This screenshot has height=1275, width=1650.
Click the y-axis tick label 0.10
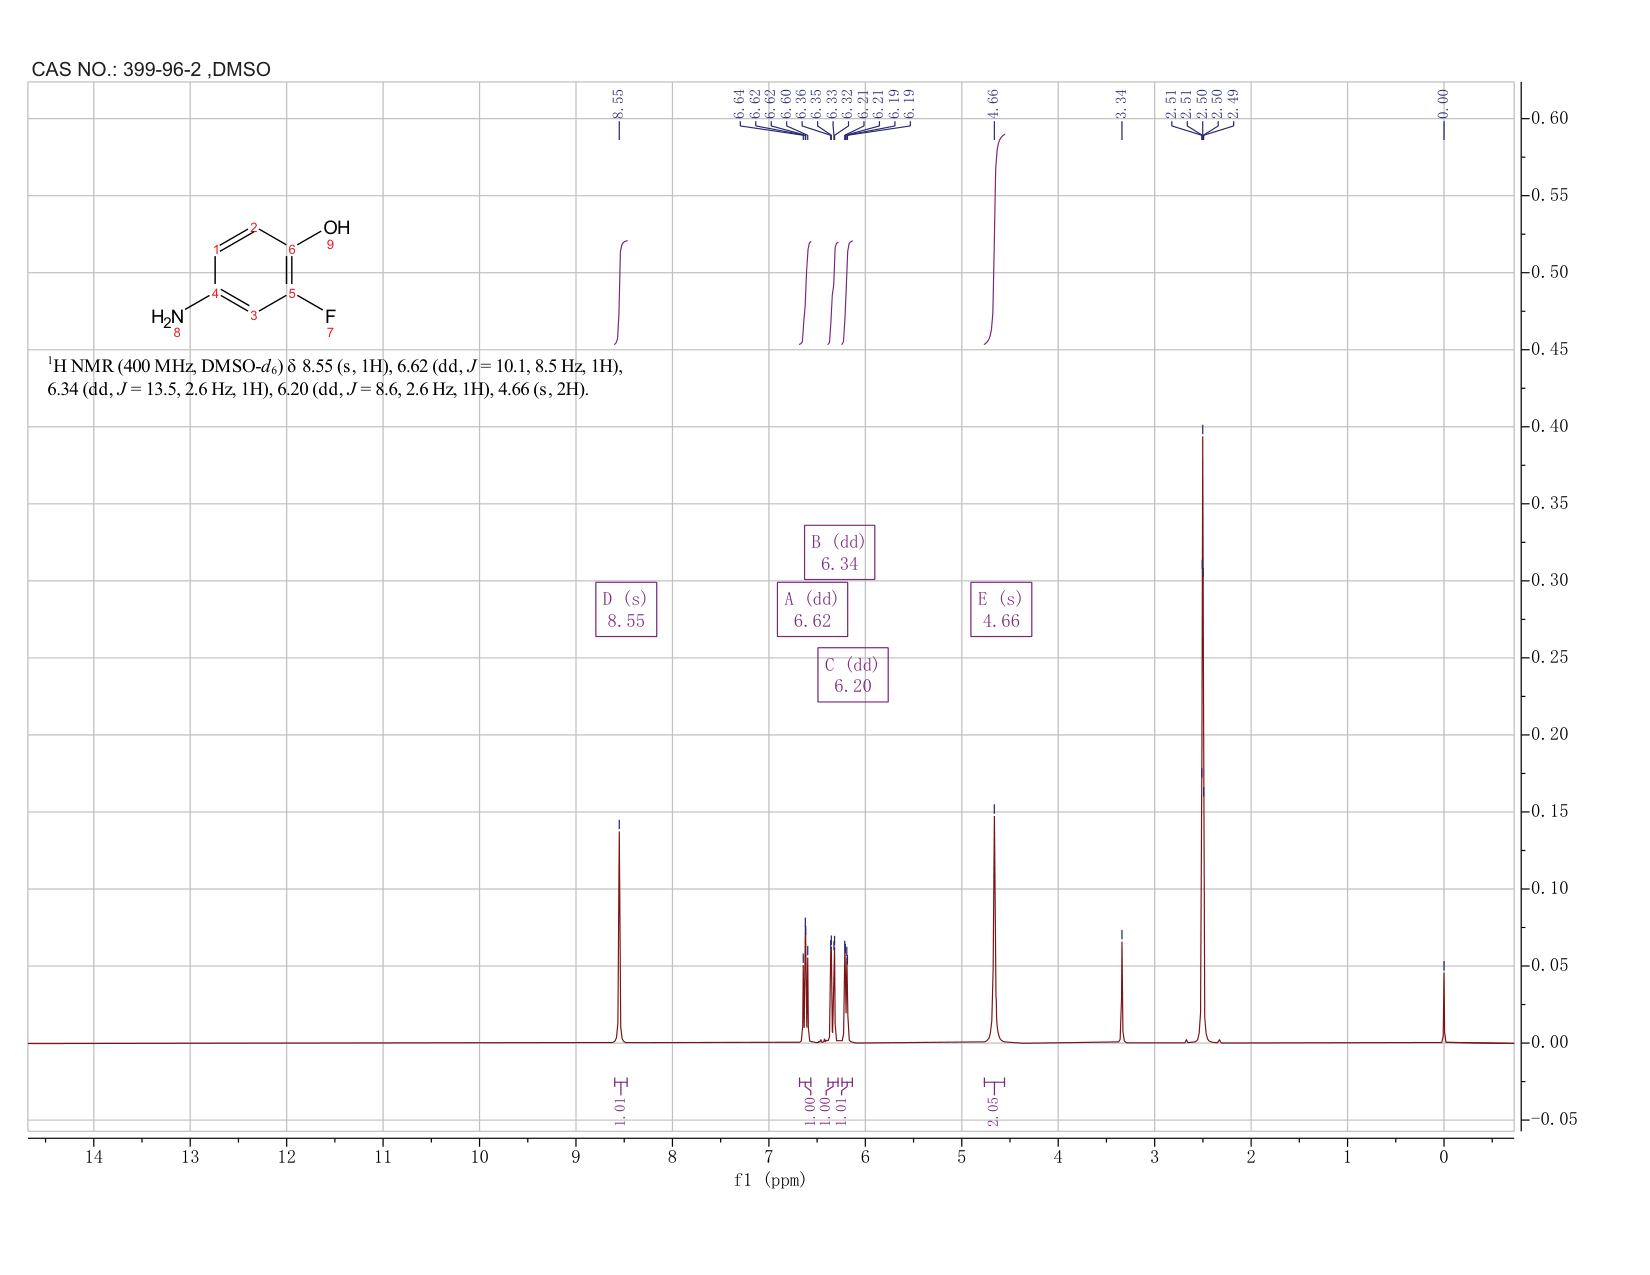(x=1548, y=888)
